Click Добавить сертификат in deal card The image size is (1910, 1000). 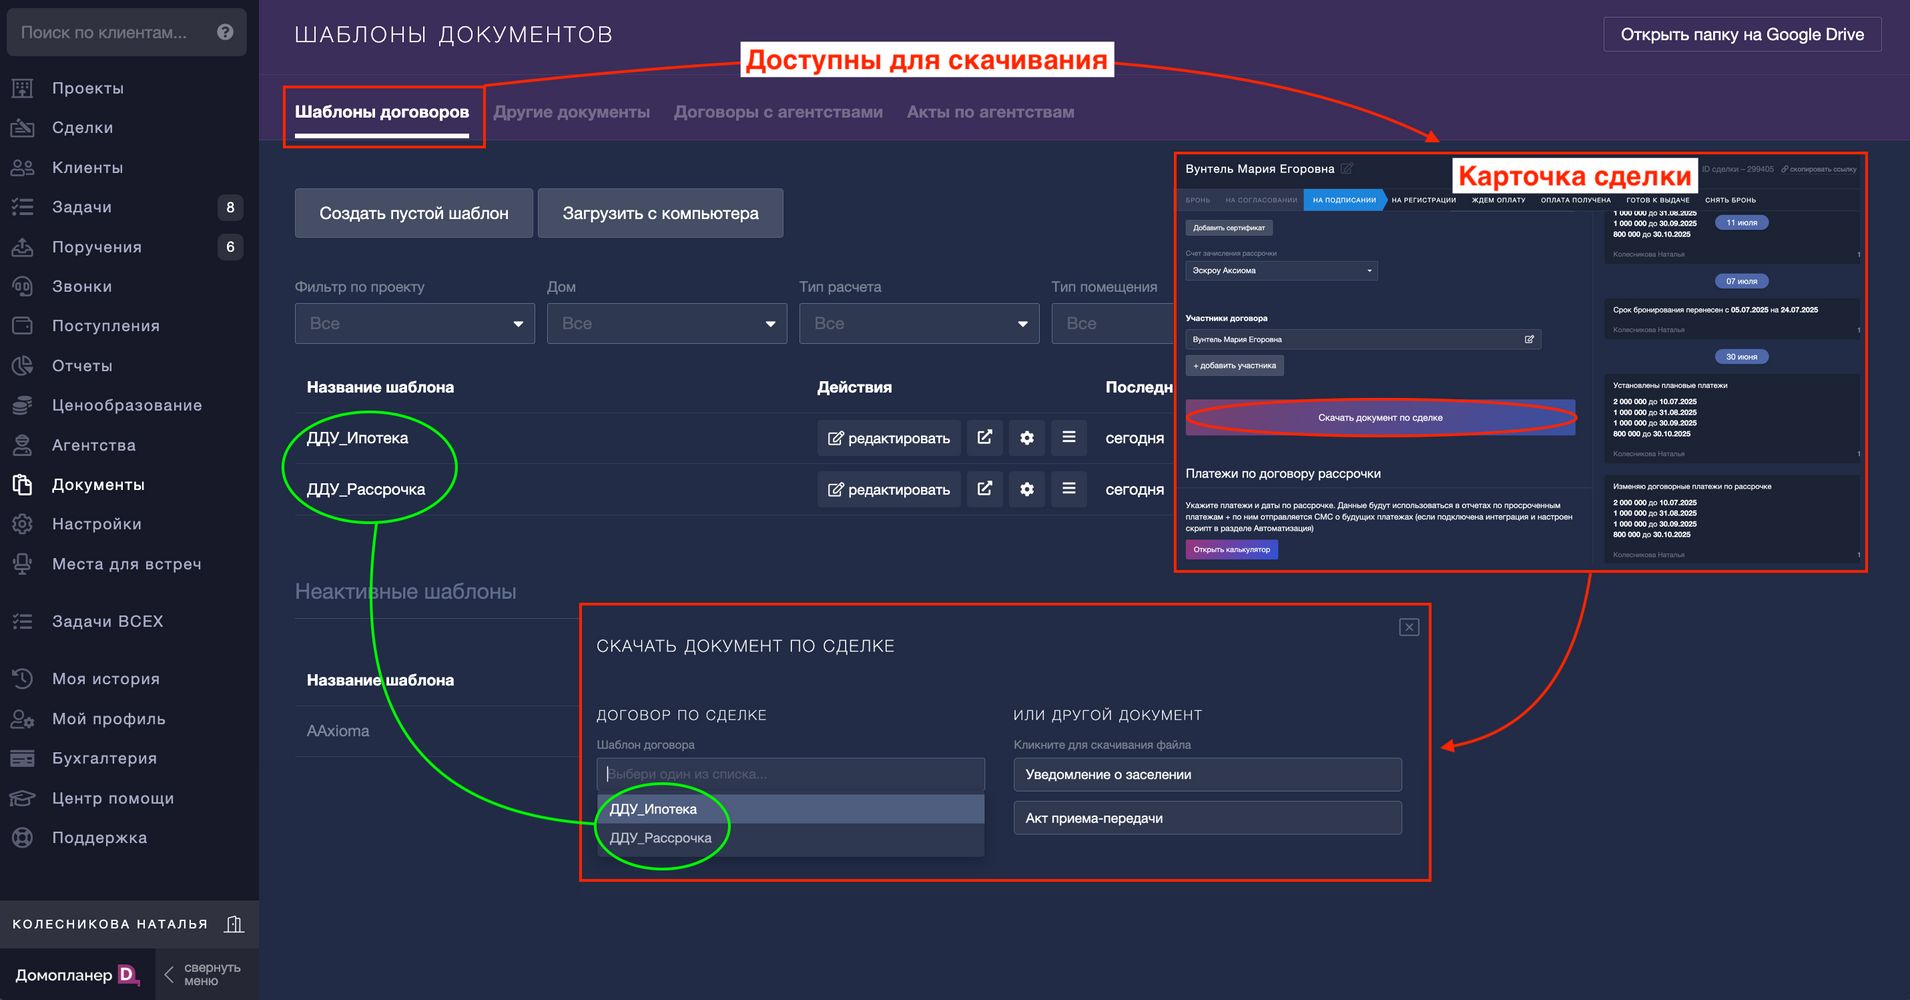pos(1229,227)
